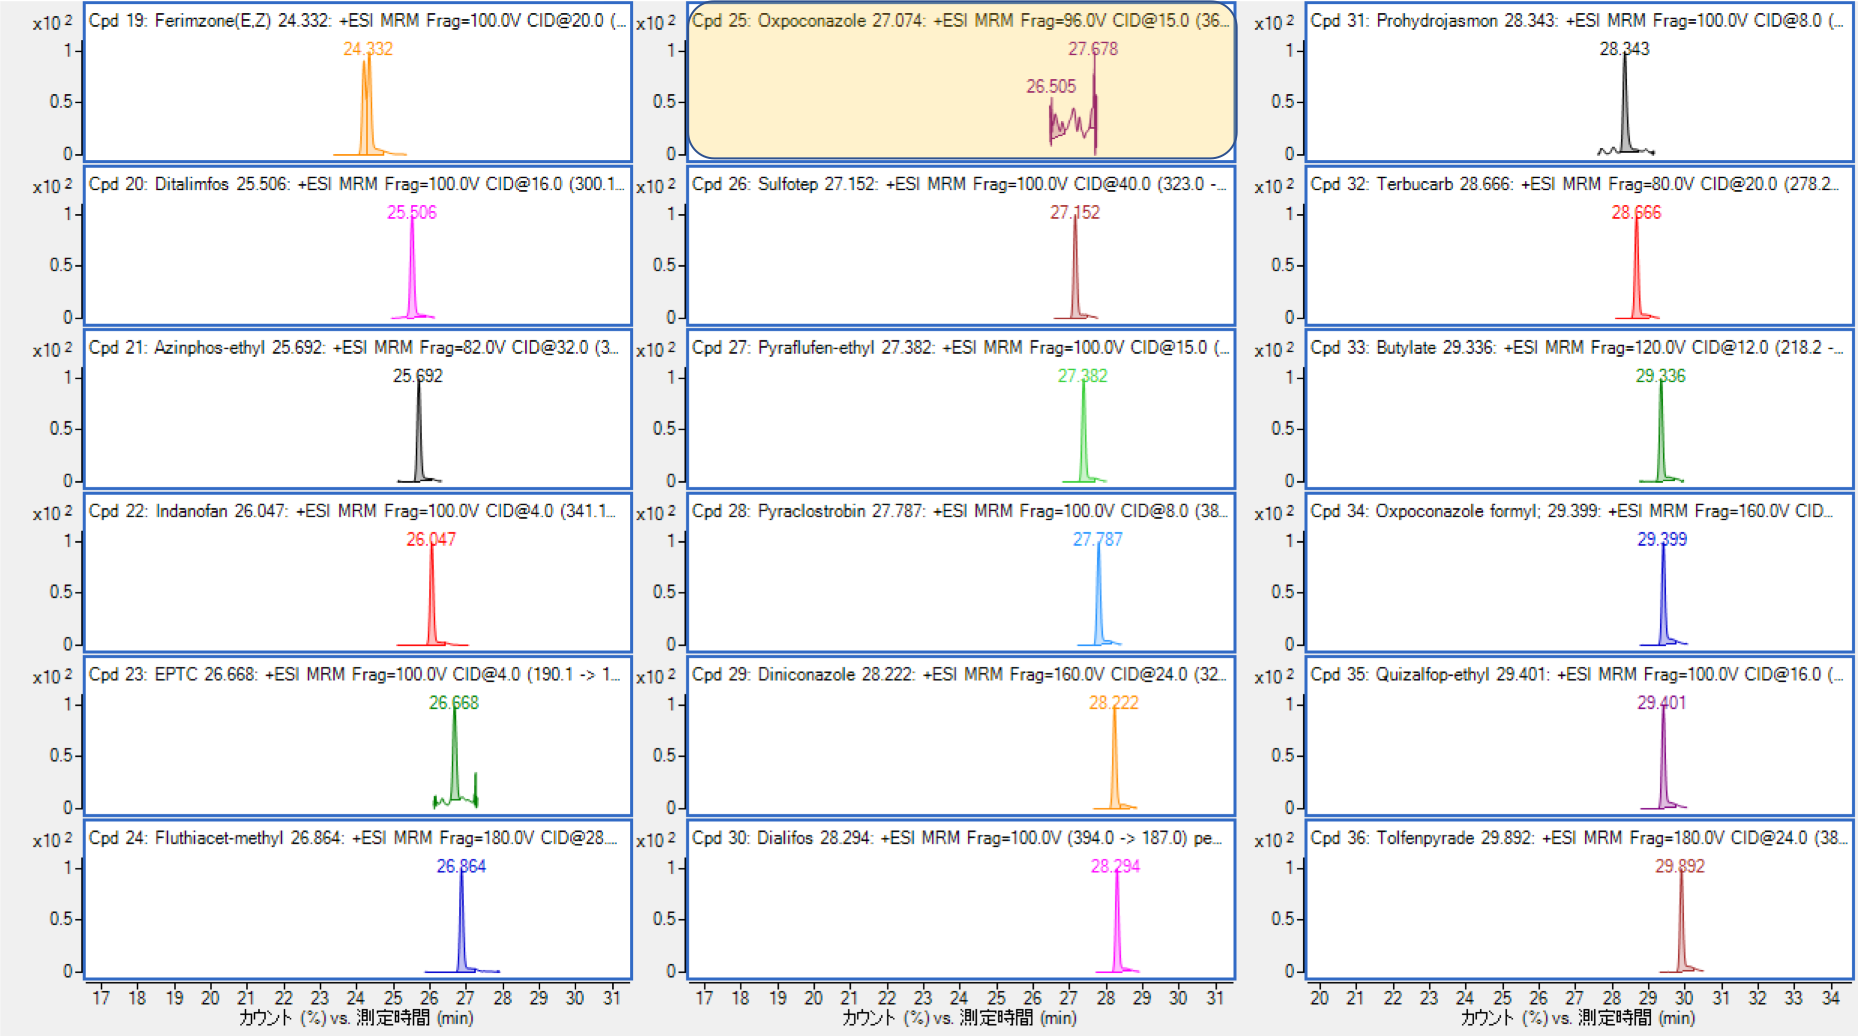The height and width of the screenshot is (1036, 1858).
Task: Select the Cpd 23 EPTC chromatogram panel
Action: point(357,736)
